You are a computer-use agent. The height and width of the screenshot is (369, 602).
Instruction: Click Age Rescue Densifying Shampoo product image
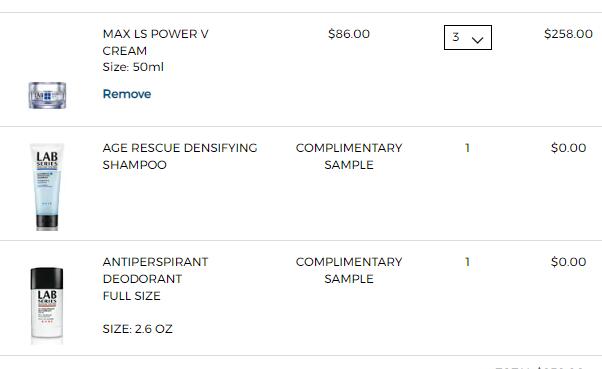(47, 187)
